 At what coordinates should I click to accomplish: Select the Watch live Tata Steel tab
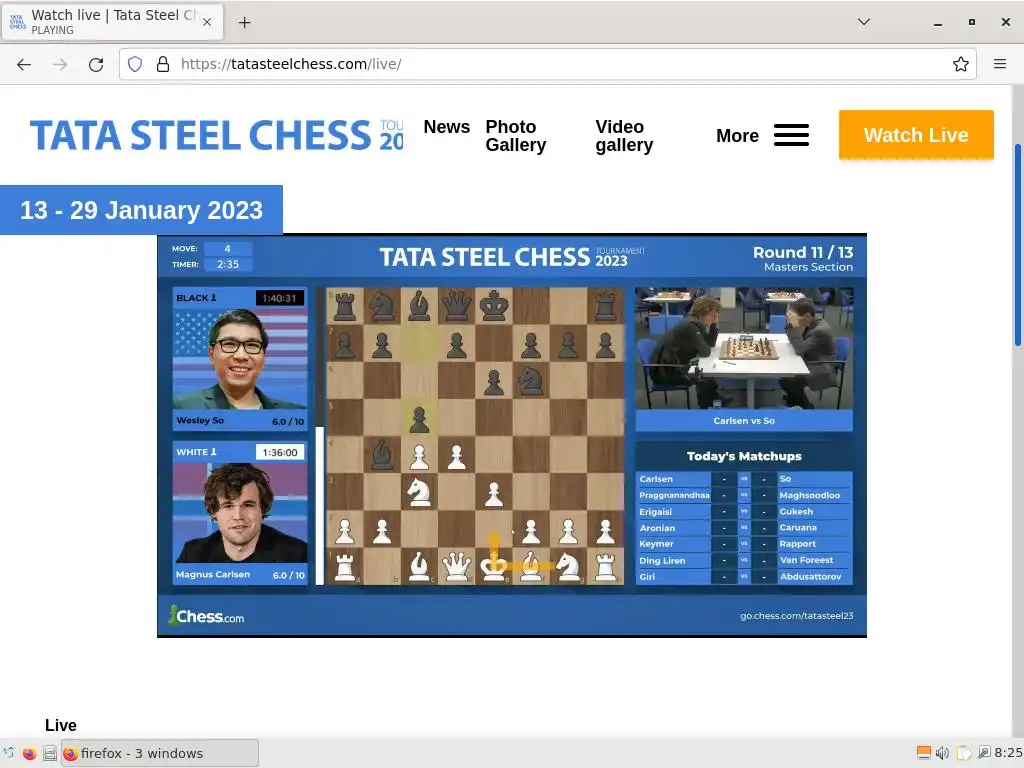click(x=112, y=22)
